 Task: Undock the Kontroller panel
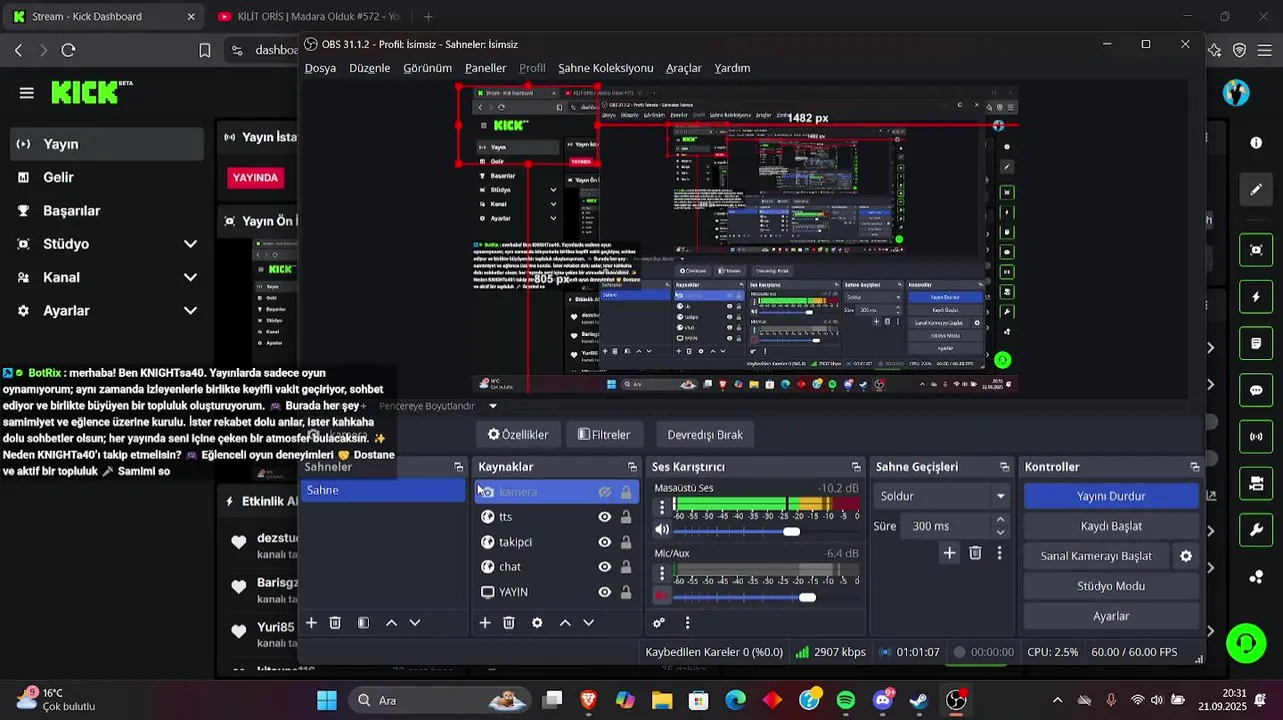pos(1194,467)
